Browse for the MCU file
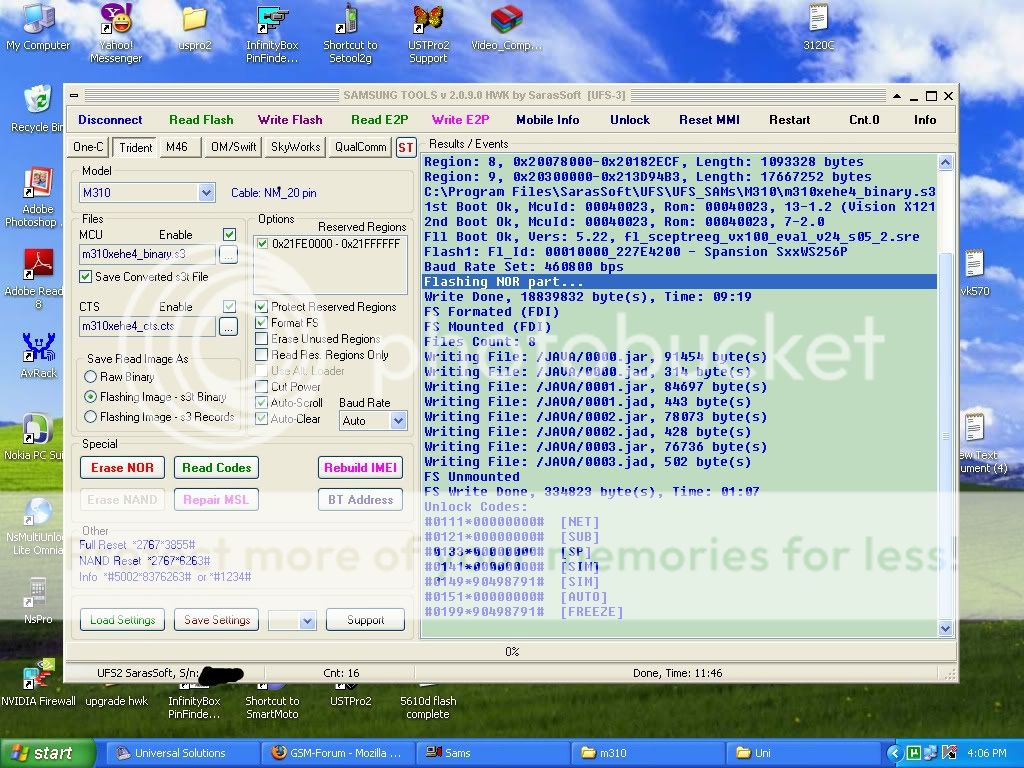 click(x=228, y=254)
